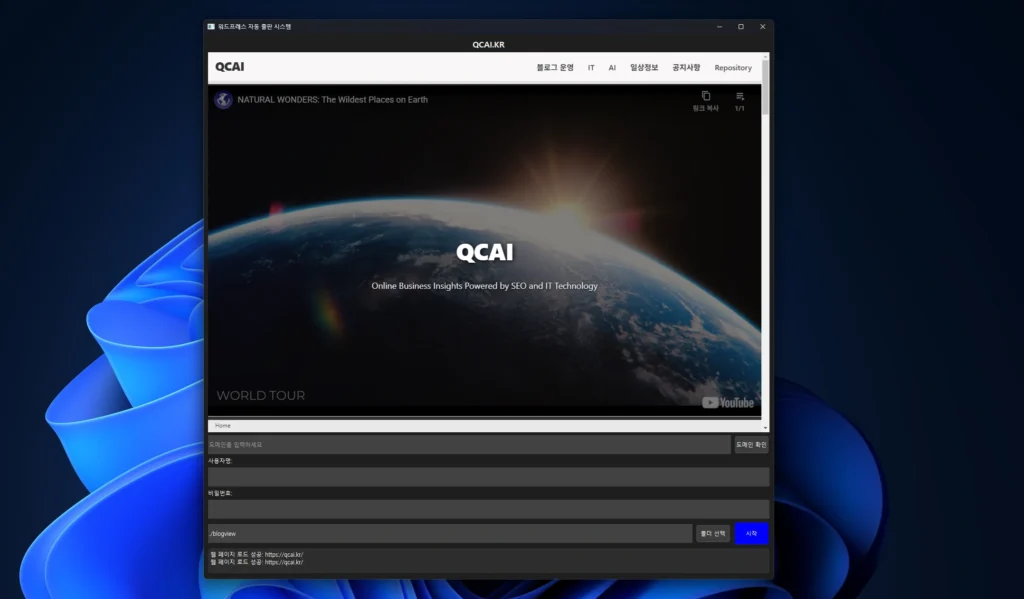The width and height of the screenshot is (1024, 599).
Task: Click the first 웹 페이지 로드 성공 log line
Action: point(257,555)
